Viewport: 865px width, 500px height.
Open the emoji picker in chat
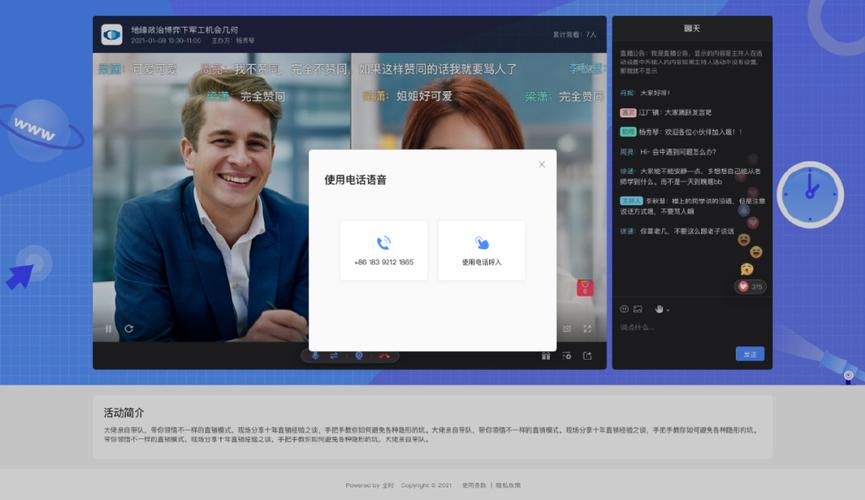624,309
